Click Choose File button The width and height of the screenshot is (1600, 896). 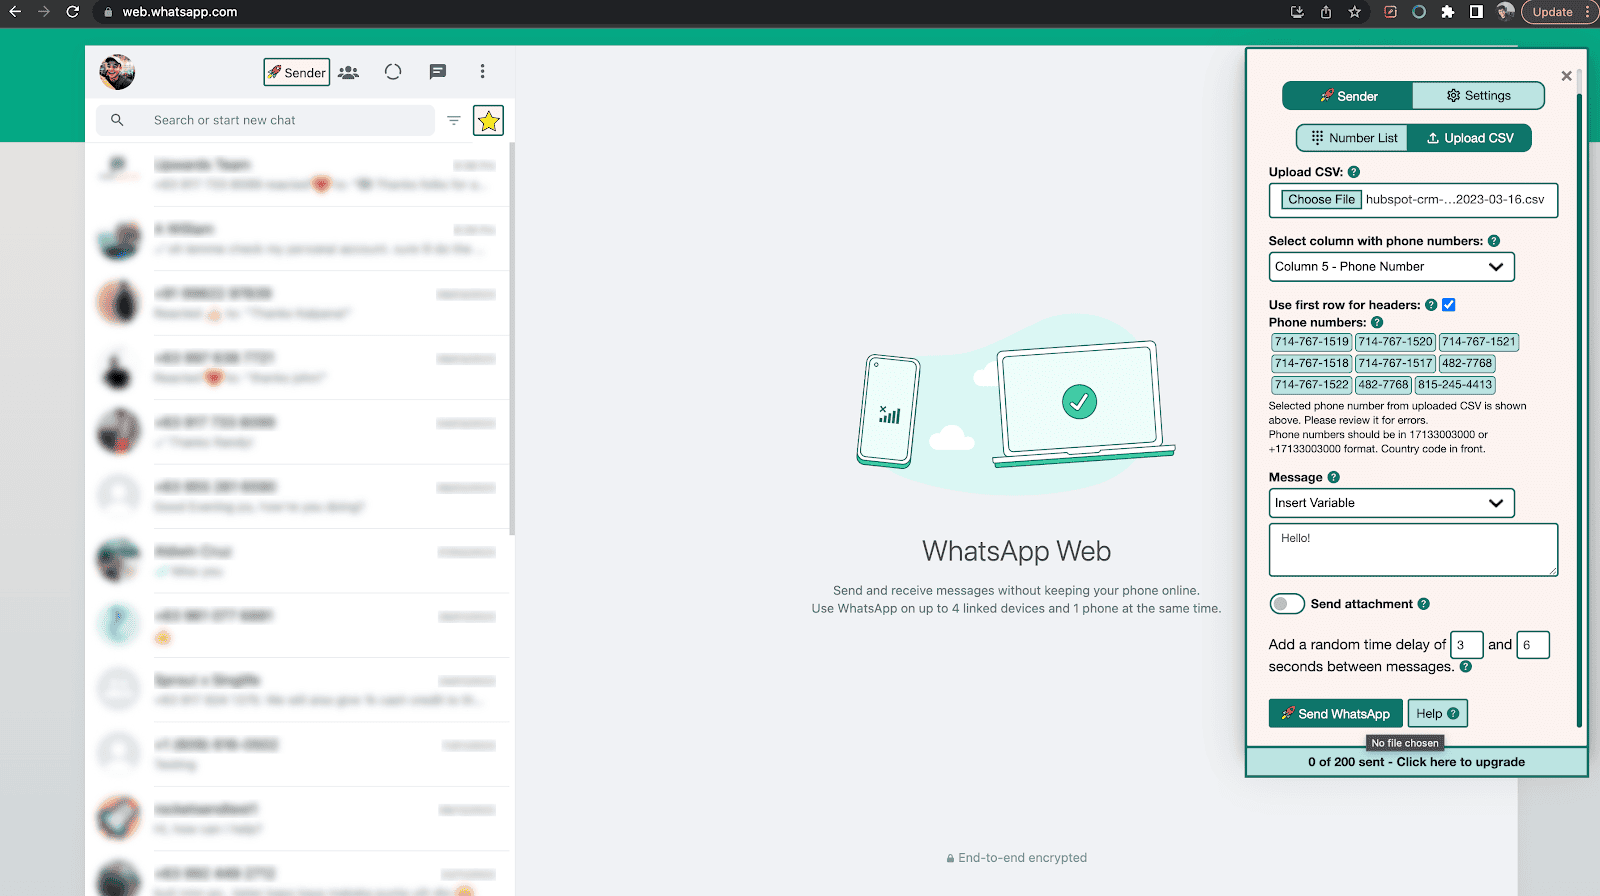[x=1321, y=200]
